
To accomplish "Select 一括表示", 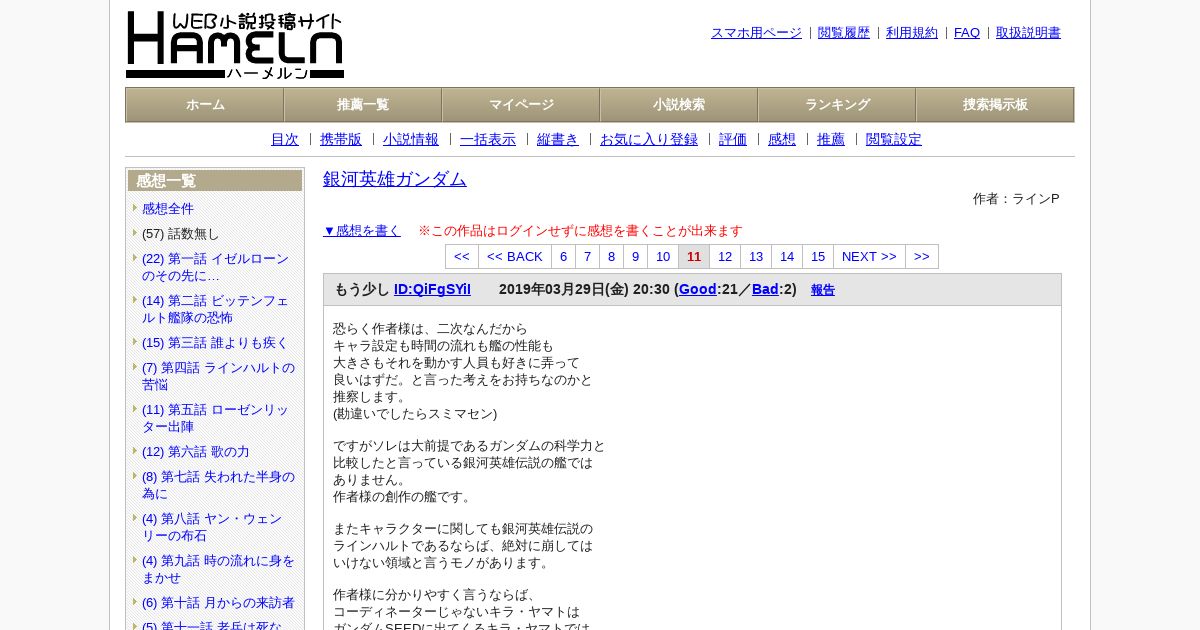I will (x=488, y=140).
